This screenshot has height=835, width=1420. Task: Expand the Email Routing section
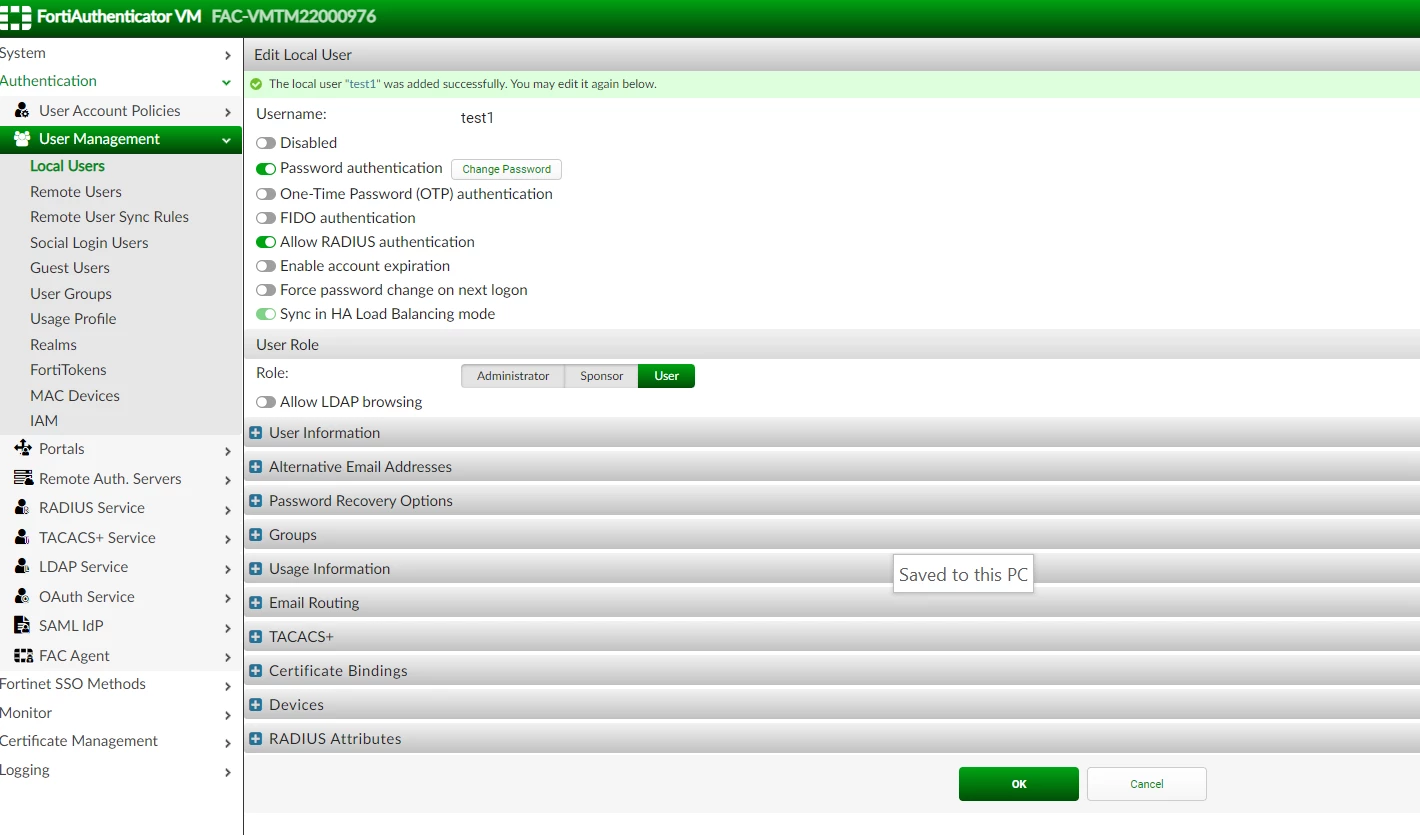point(256,603)
